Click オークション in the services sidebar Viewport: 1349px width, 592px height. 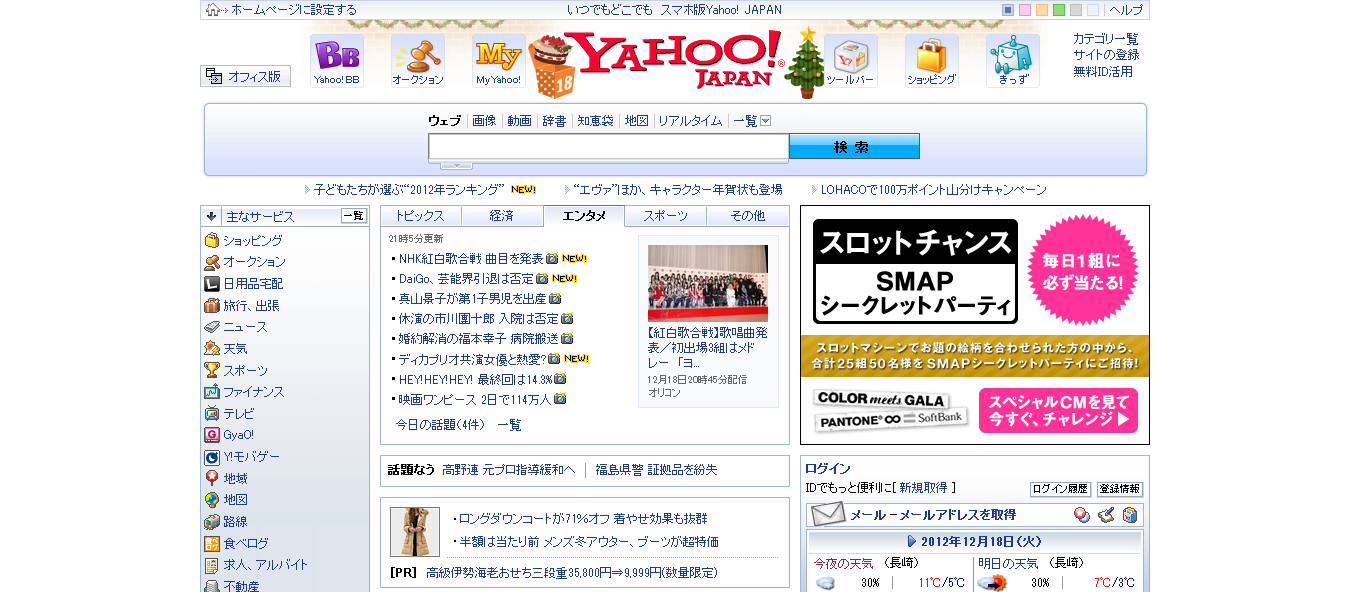(x=254, y=262)
